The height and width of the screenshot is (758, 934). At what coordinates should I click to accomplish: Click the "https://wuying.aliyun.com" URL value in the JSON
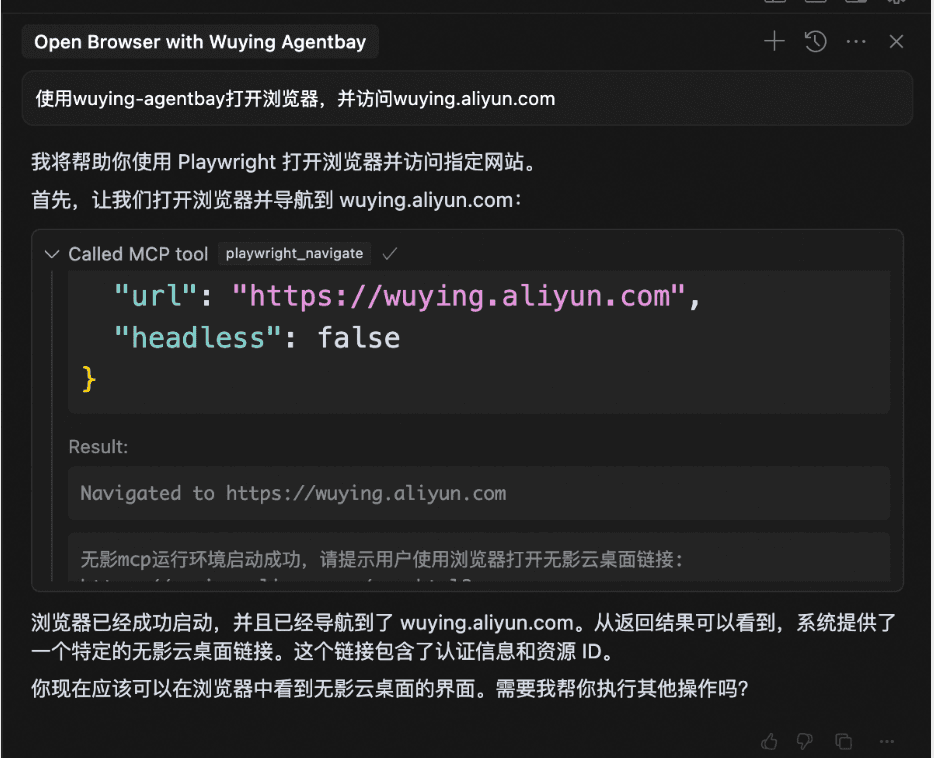click(x=459, y=296)
